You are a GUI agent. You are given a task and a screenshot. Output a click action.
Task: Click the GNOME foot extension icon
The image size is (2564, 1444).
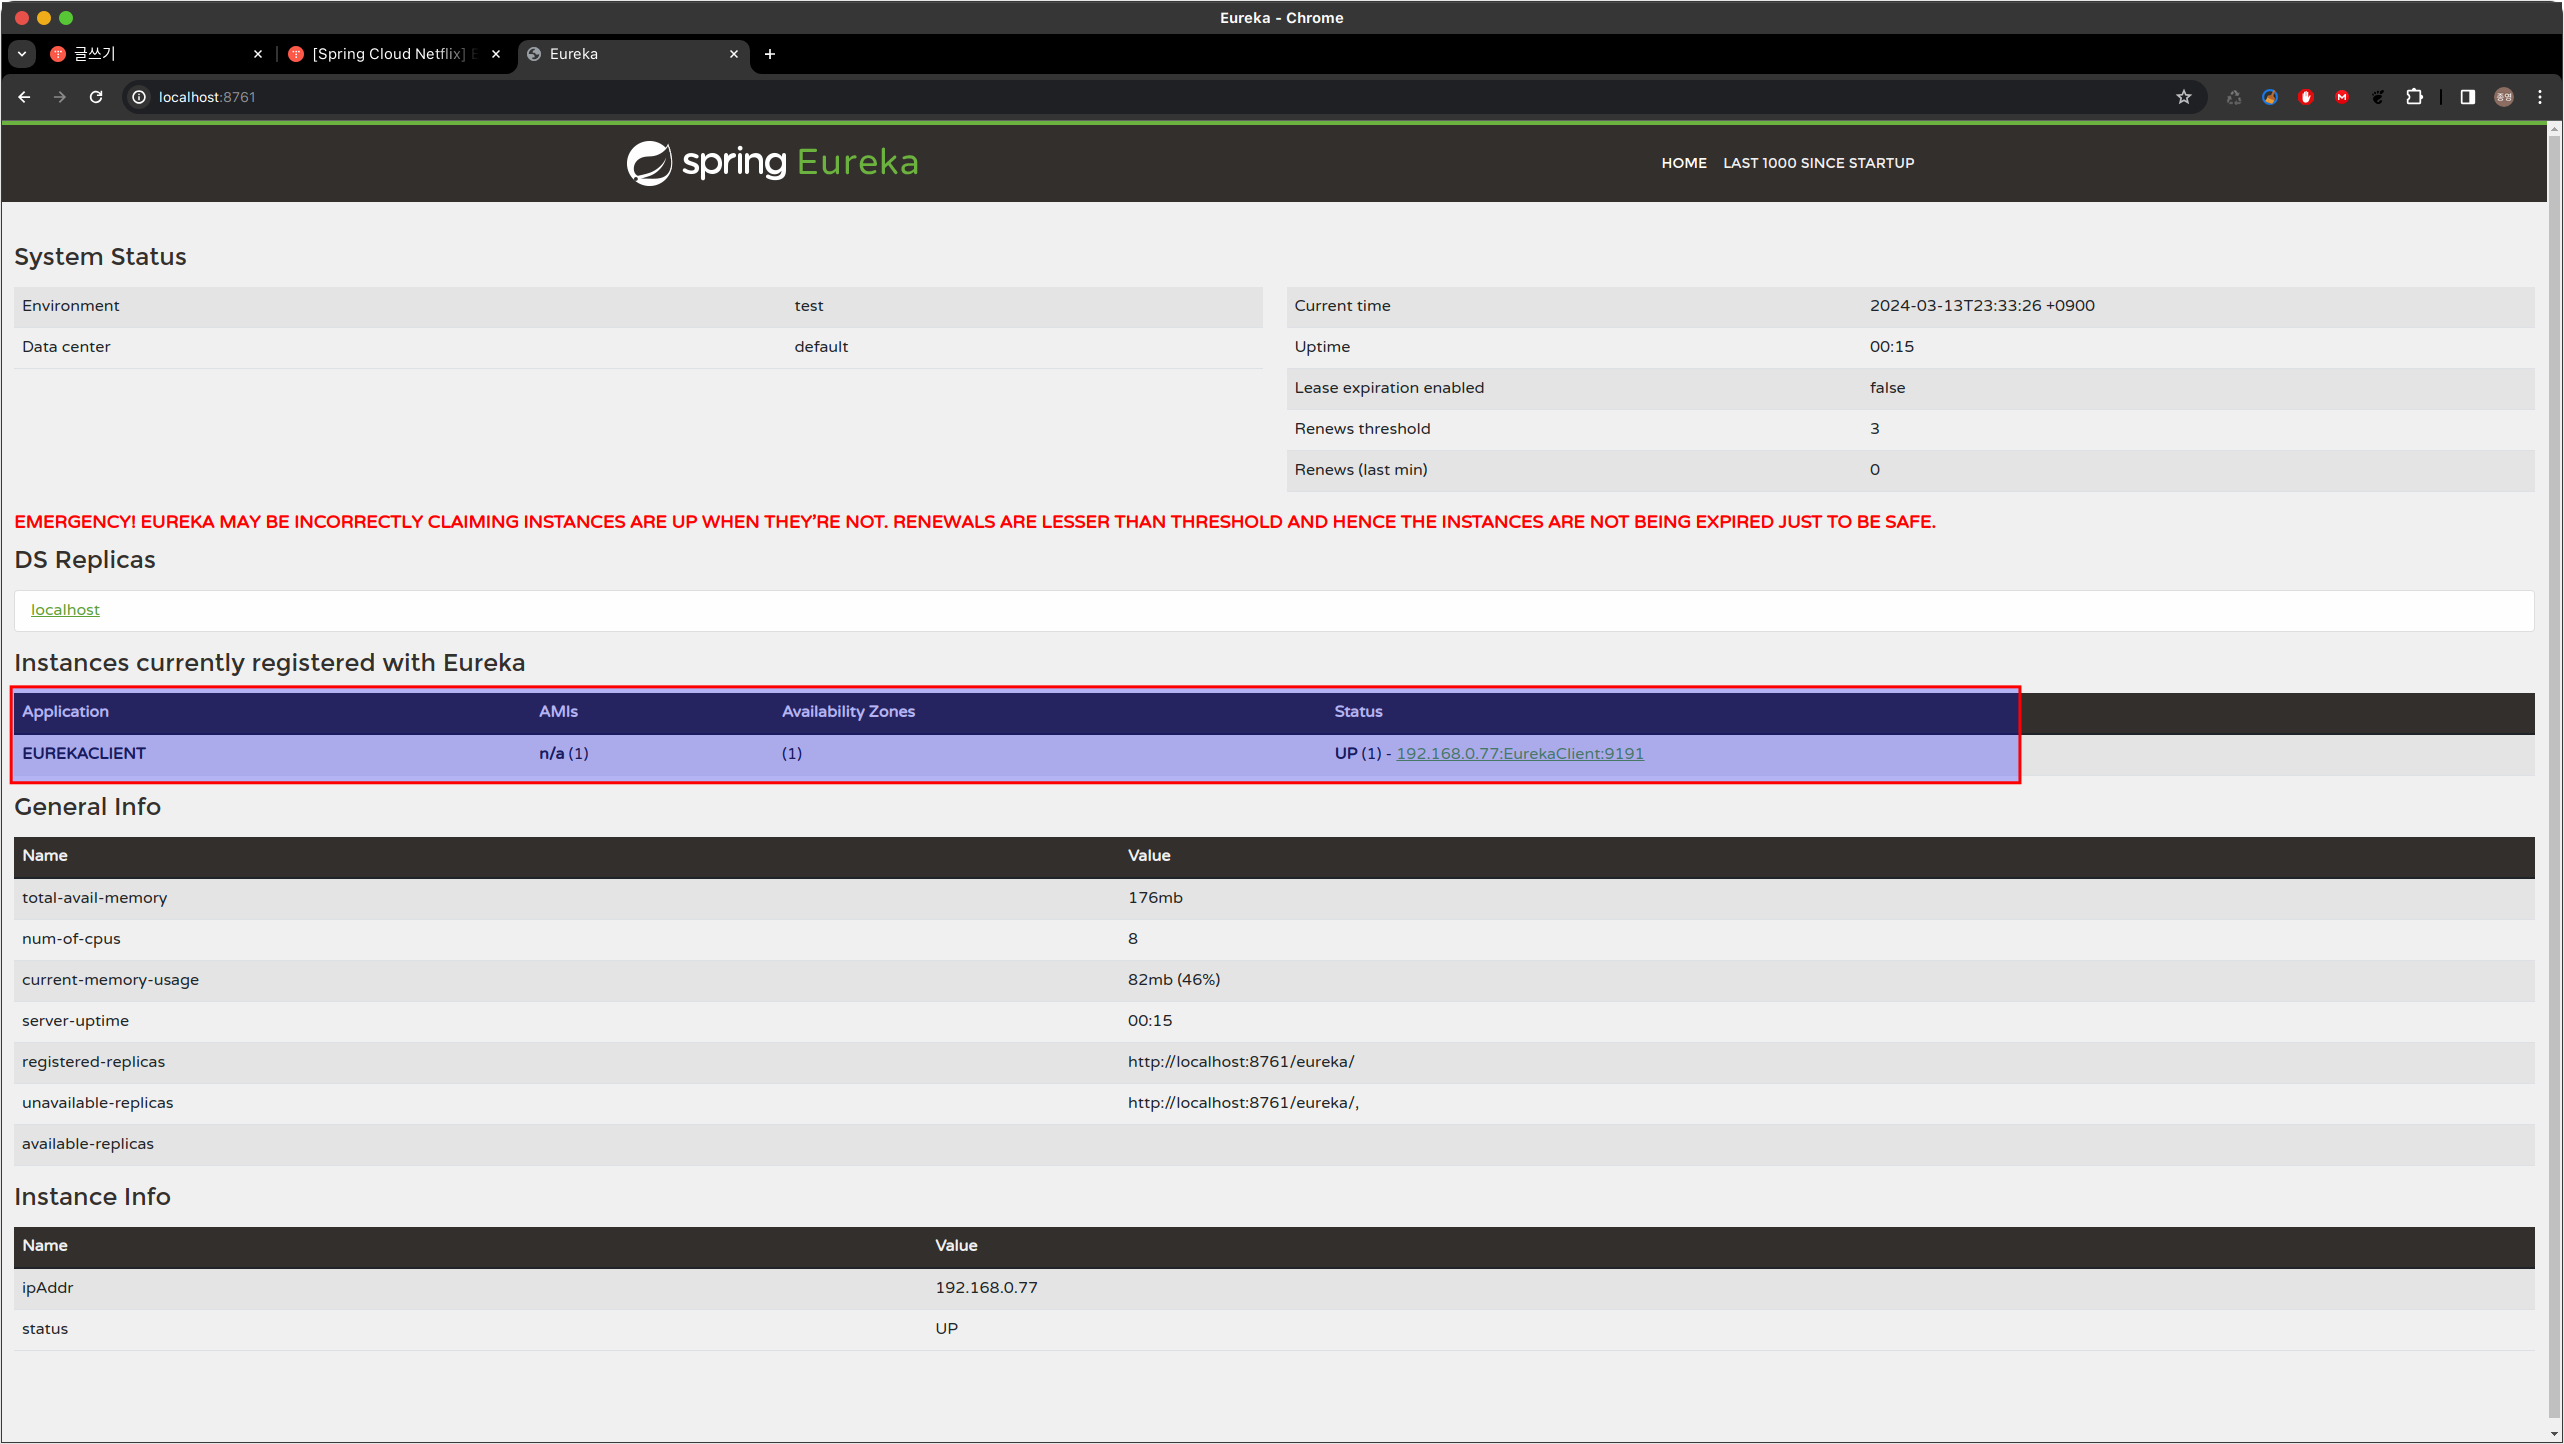click(2378, 97)
